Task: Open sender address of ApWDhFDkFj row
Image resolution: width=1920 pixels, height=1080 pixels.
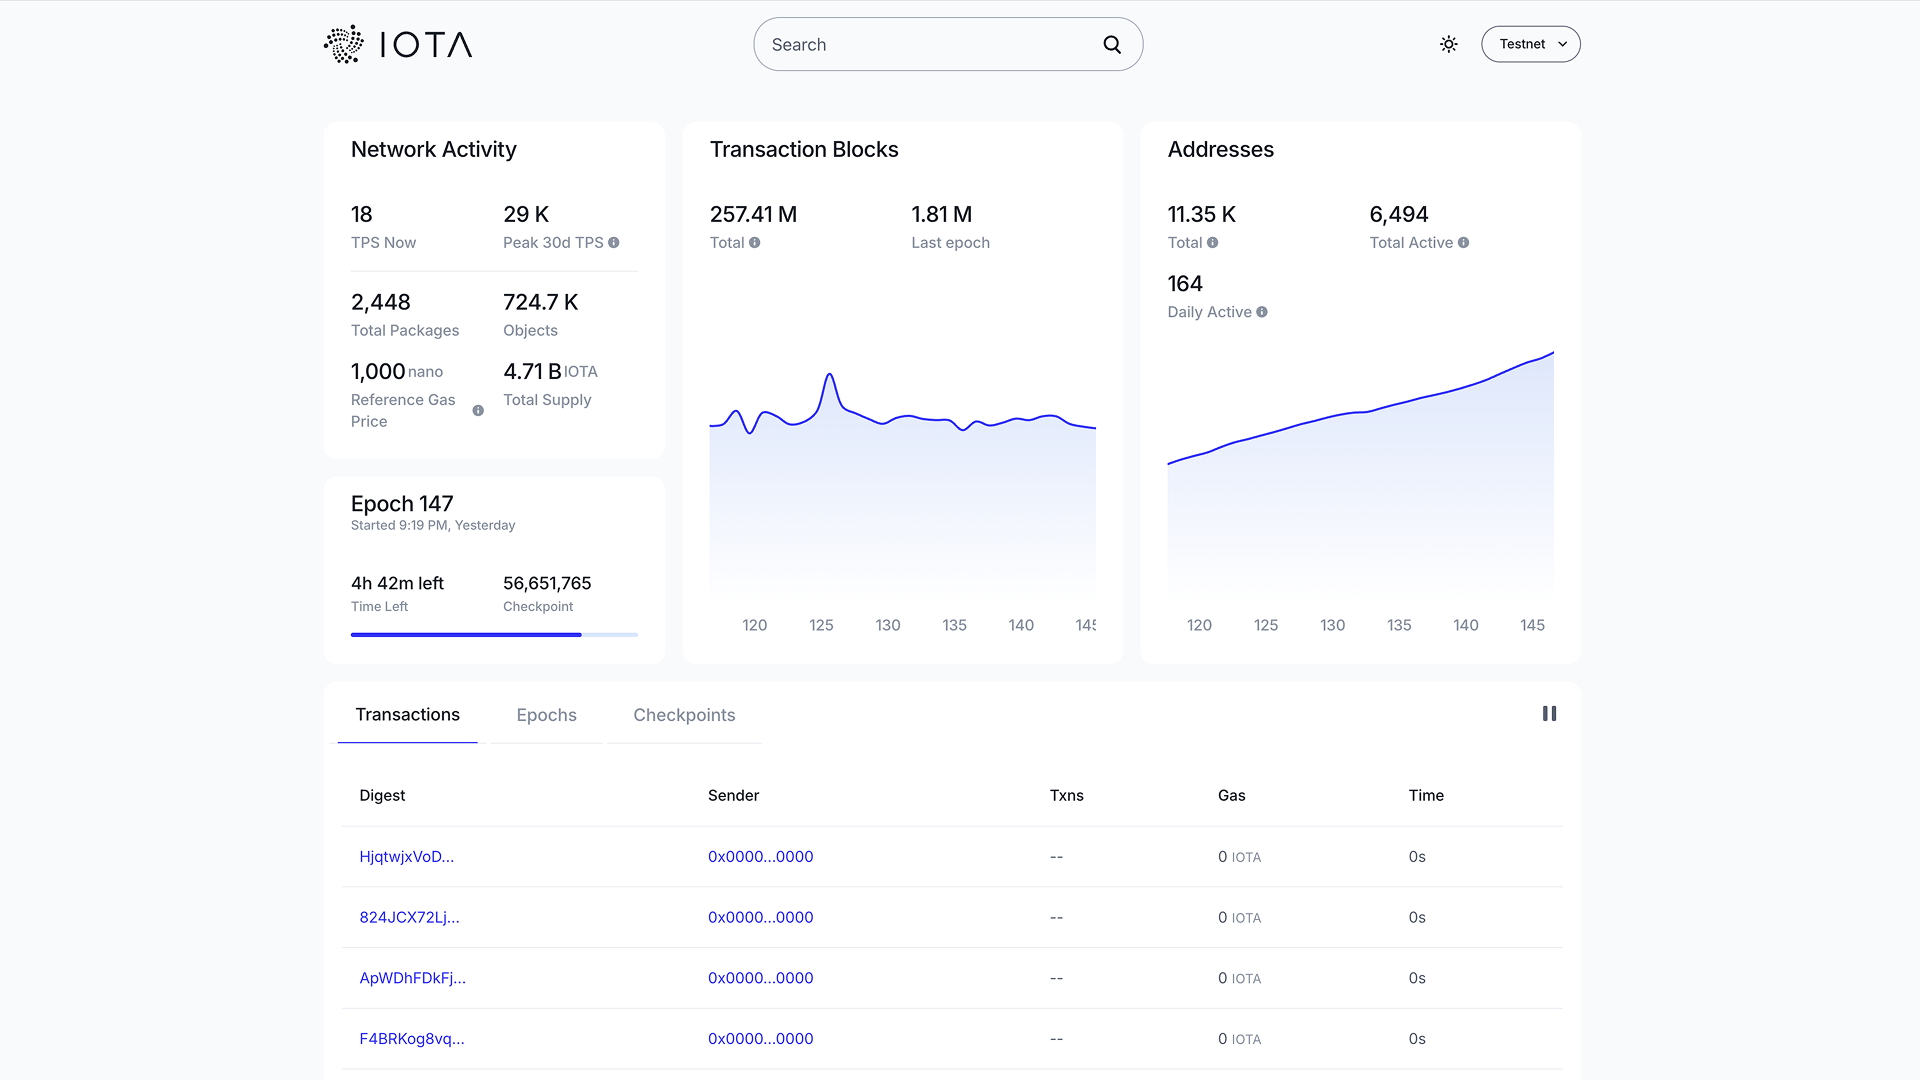Action: pos(760,978)
